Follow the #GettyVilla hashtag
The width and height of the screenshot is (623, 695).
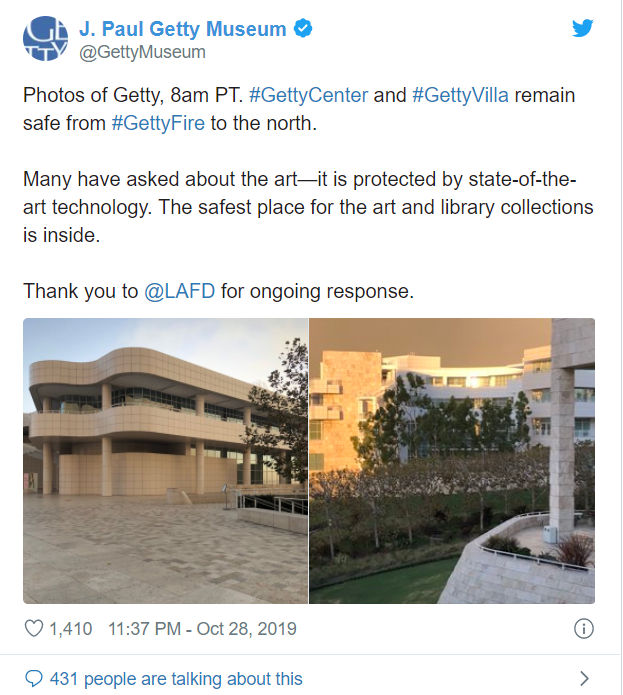coord(464,96)
